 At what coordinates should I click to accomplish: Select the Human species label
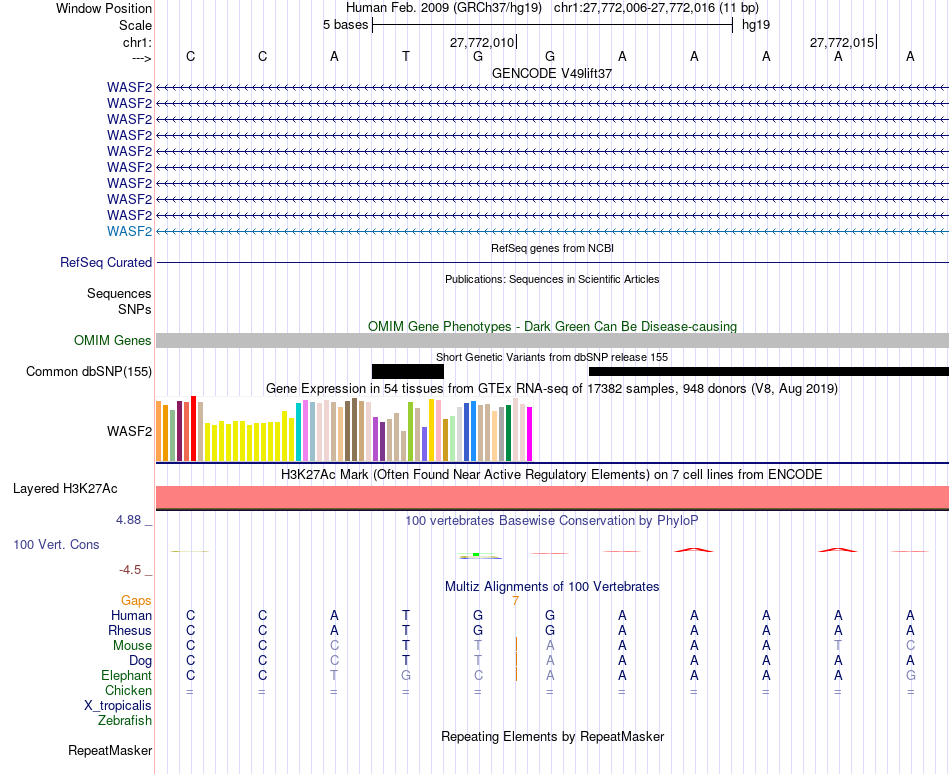[131, 616]
